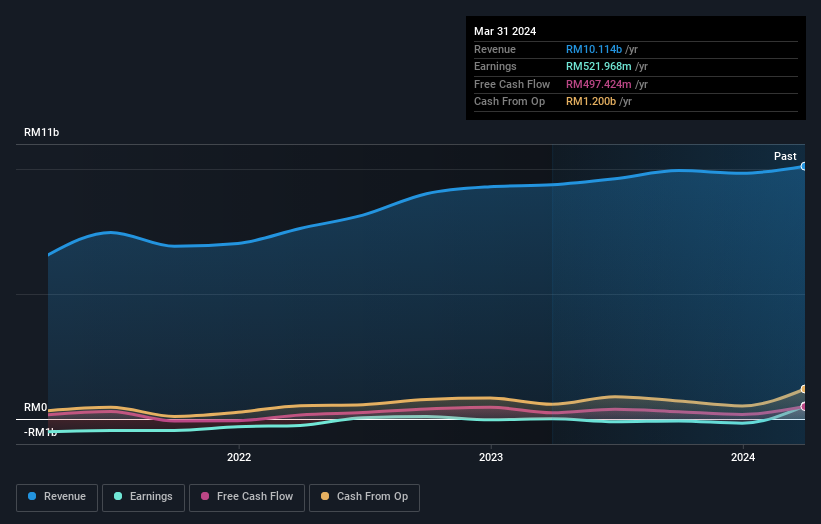The height and width of the screenshot is (524, 821).
Task: Click the Mar 31 2024 tooltip date
Action: (505, 31)
